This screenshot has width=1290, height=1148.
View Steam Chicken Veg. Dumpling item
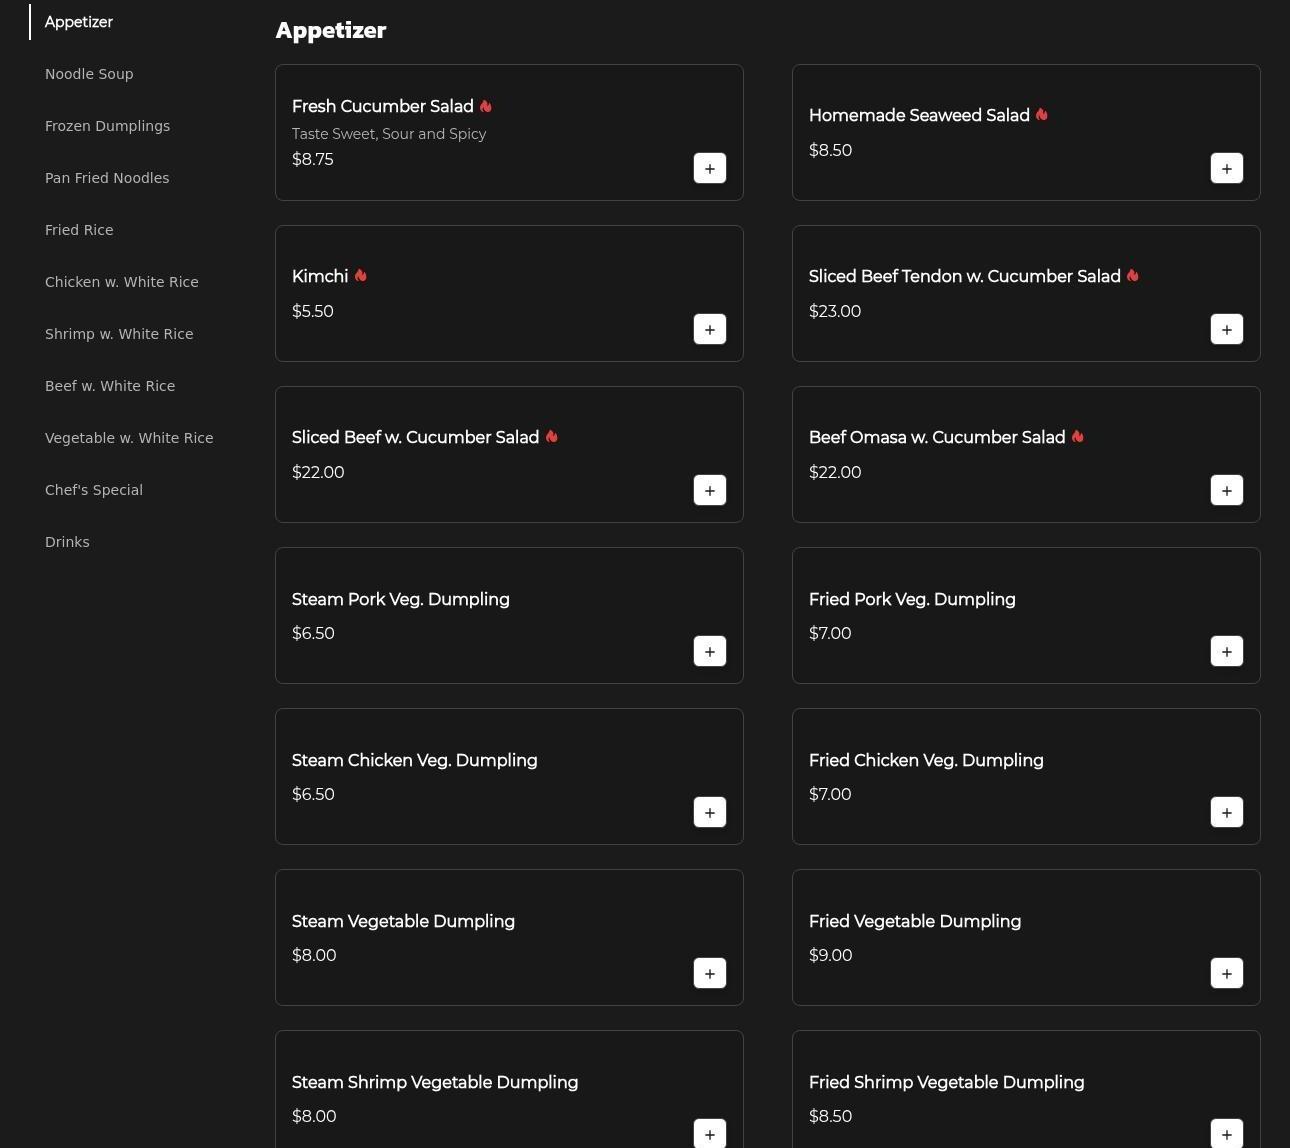pos(414,760)
